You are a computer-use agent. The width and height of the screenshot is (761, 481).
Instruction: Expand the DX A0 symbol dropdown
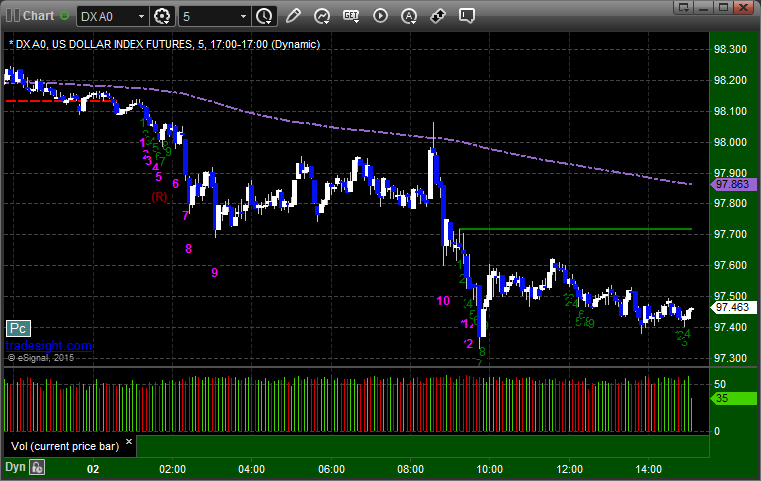[x=141, y=17]
